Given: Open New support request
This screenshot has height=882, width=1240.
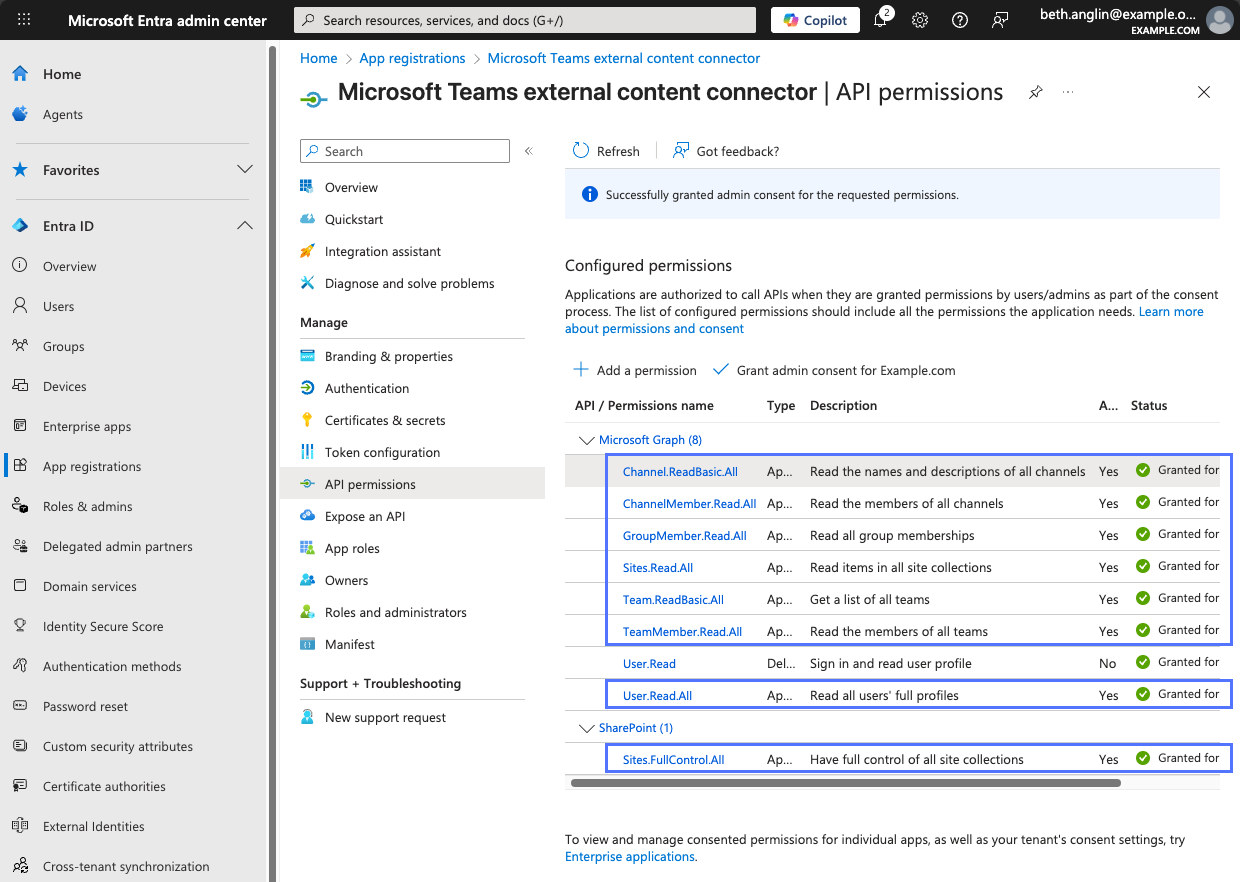Looking at the screenshot, I should (x=385, y=717).
